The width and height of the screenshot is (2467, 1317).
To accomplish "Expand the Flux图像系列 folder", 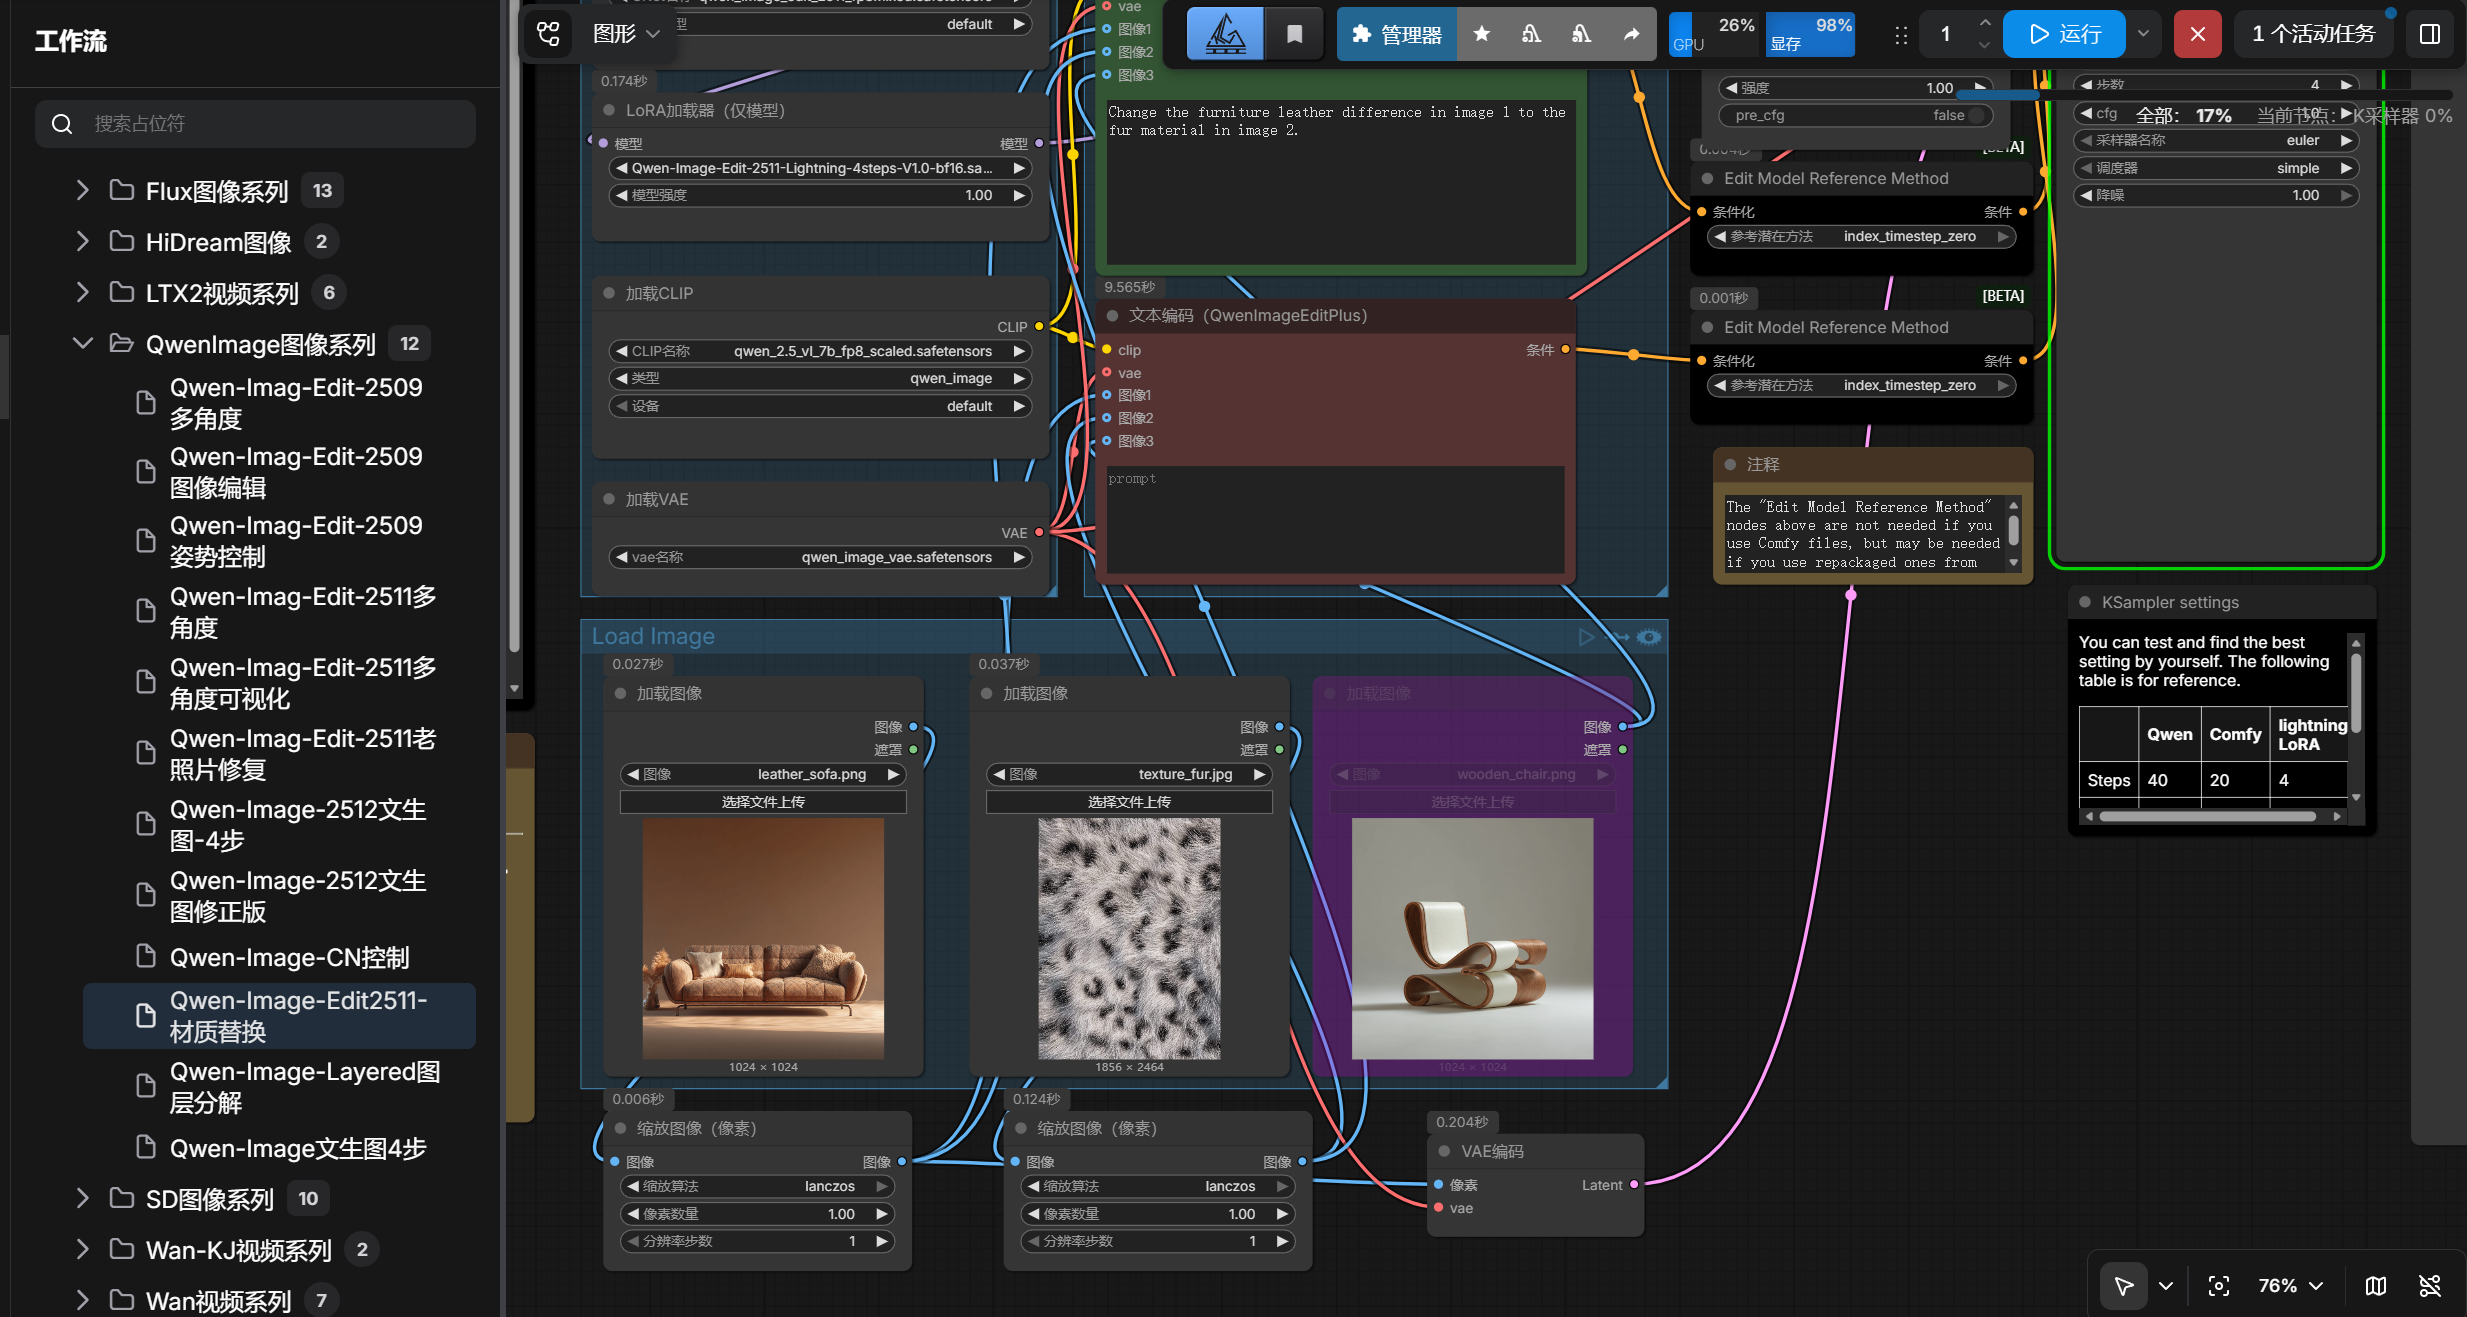I will pyautogui.click(x=83, y=190).
